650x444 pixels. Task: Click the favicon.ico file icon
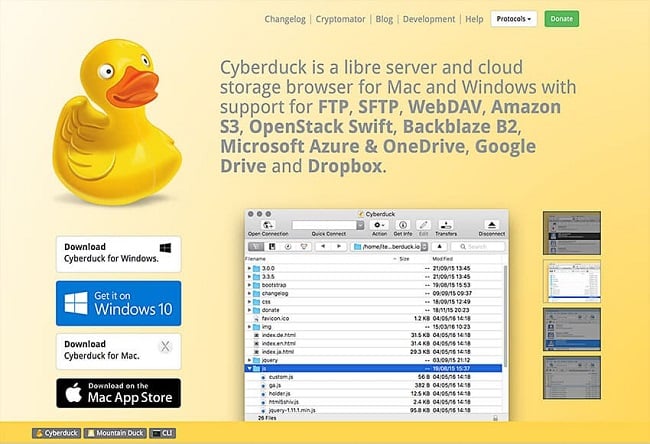click(x=257, y=318)
